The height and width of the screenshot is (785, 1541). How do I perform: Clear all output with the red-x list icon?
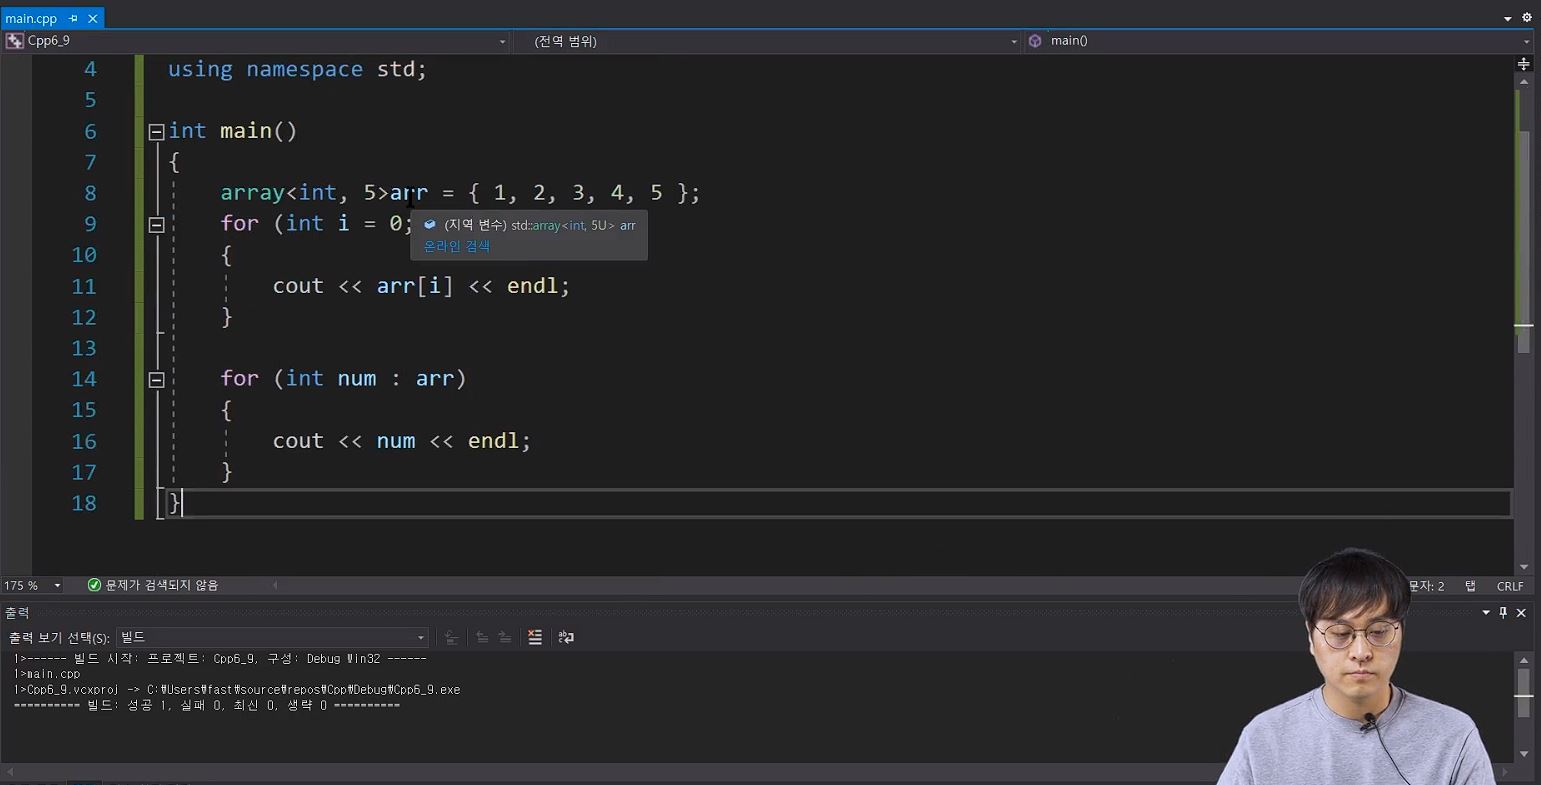(x=535, y=637)
